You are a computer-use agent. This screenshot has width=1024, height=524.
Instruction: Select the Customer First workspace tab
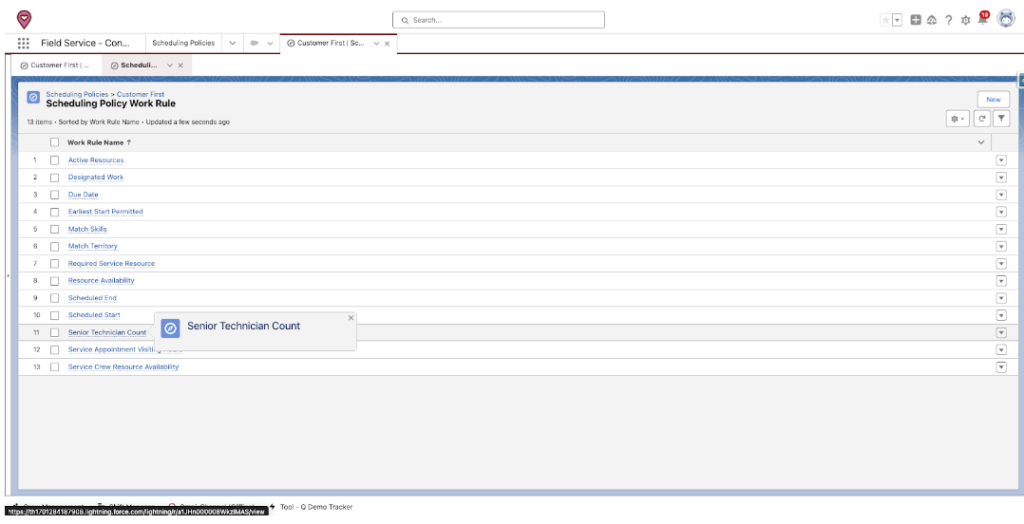pos(330,43)
